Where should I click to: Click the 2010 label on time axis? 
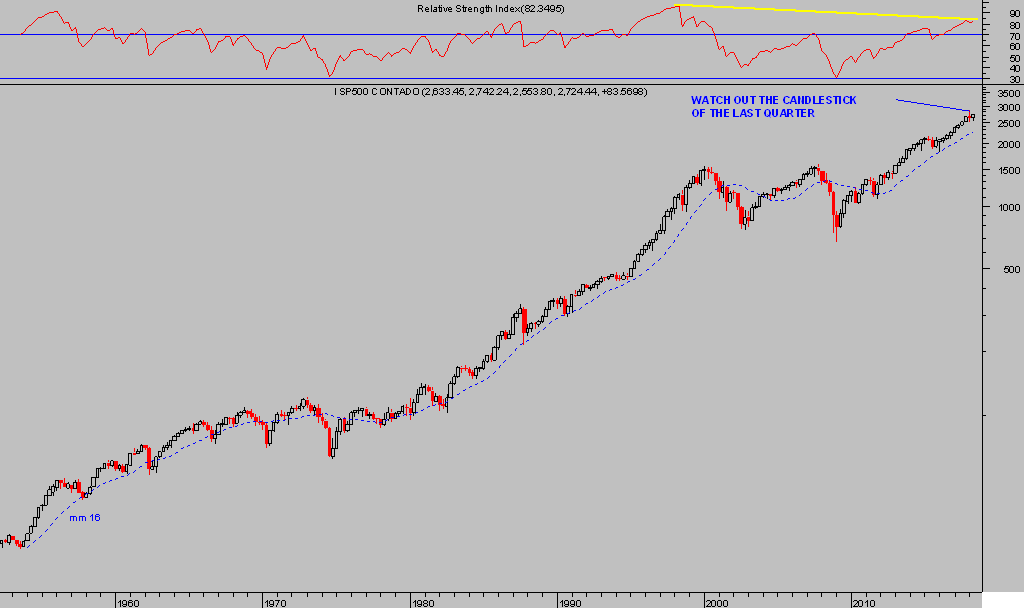pyautogui.click(x=863, y=603)
